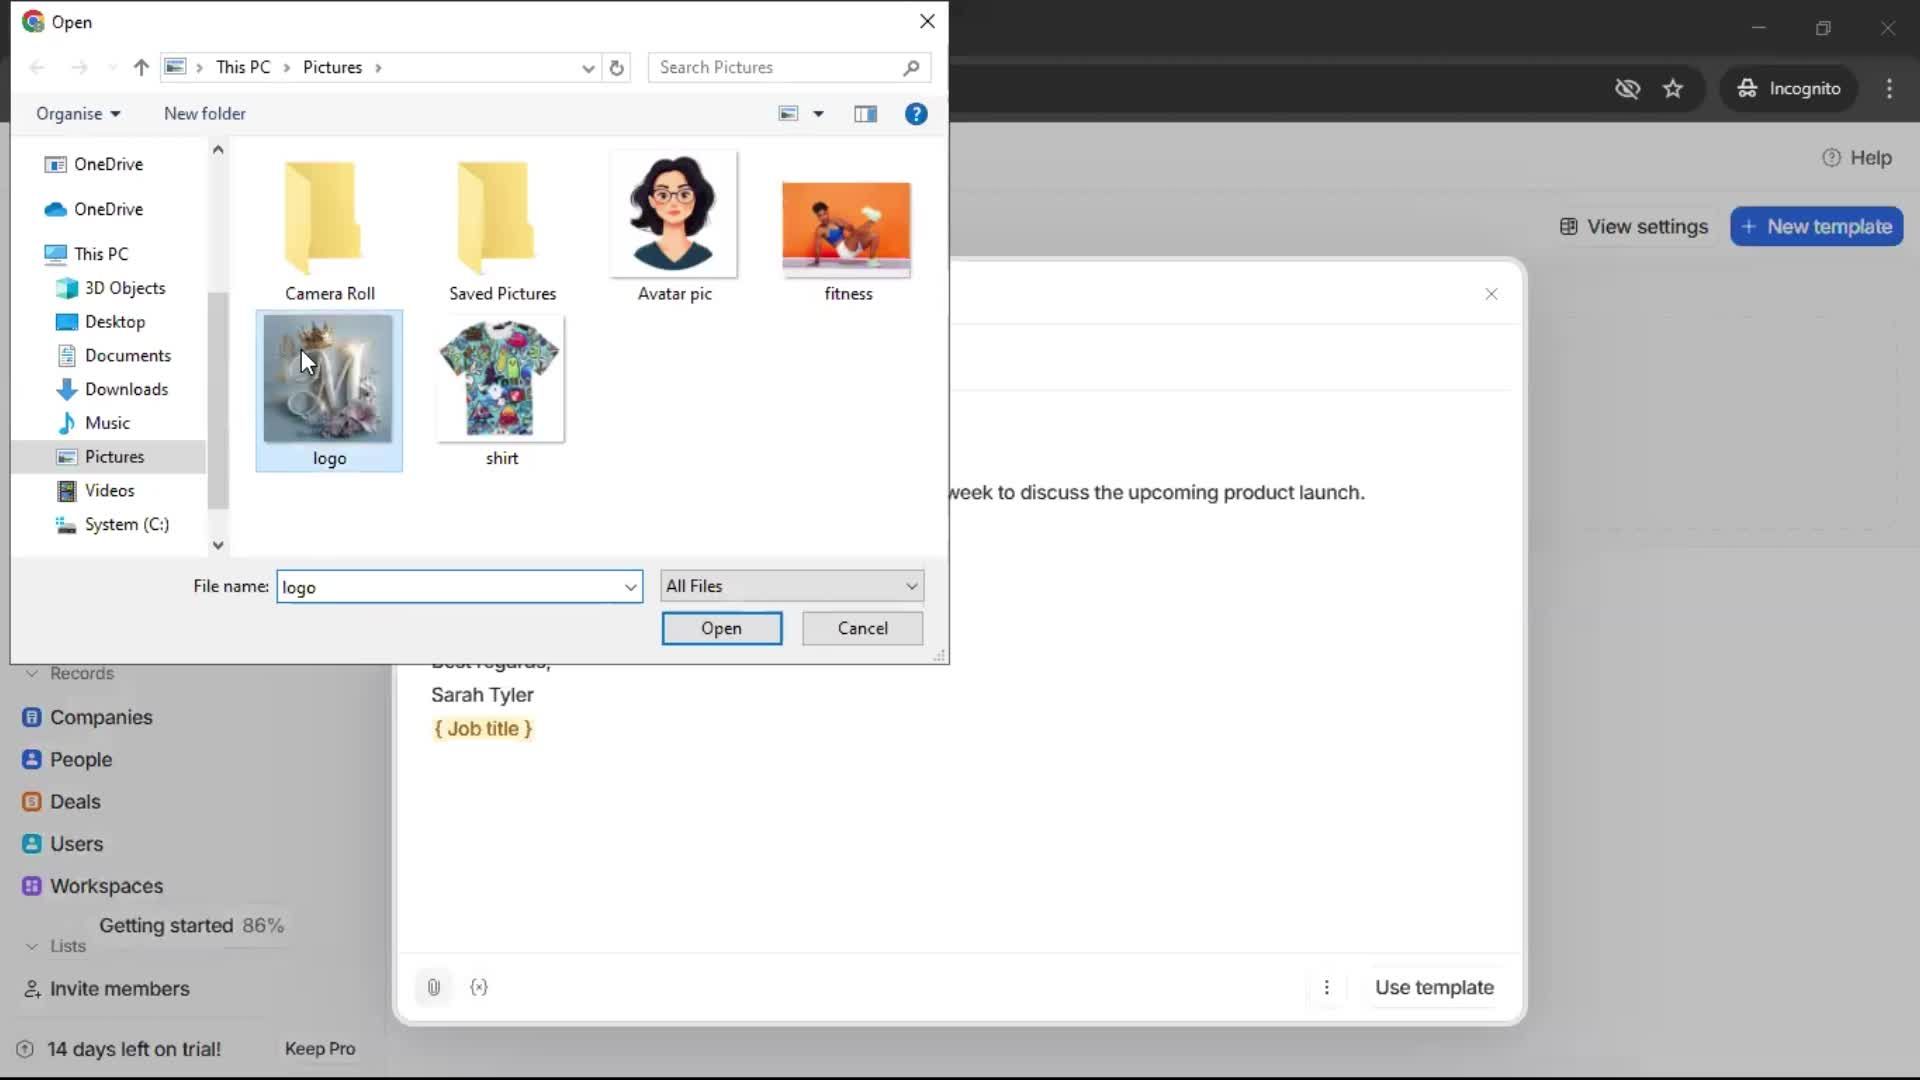The height and width of the screenshot is (1080, 1920).
Task: Click the Getting started progress indicator
Action: [191, 925]
